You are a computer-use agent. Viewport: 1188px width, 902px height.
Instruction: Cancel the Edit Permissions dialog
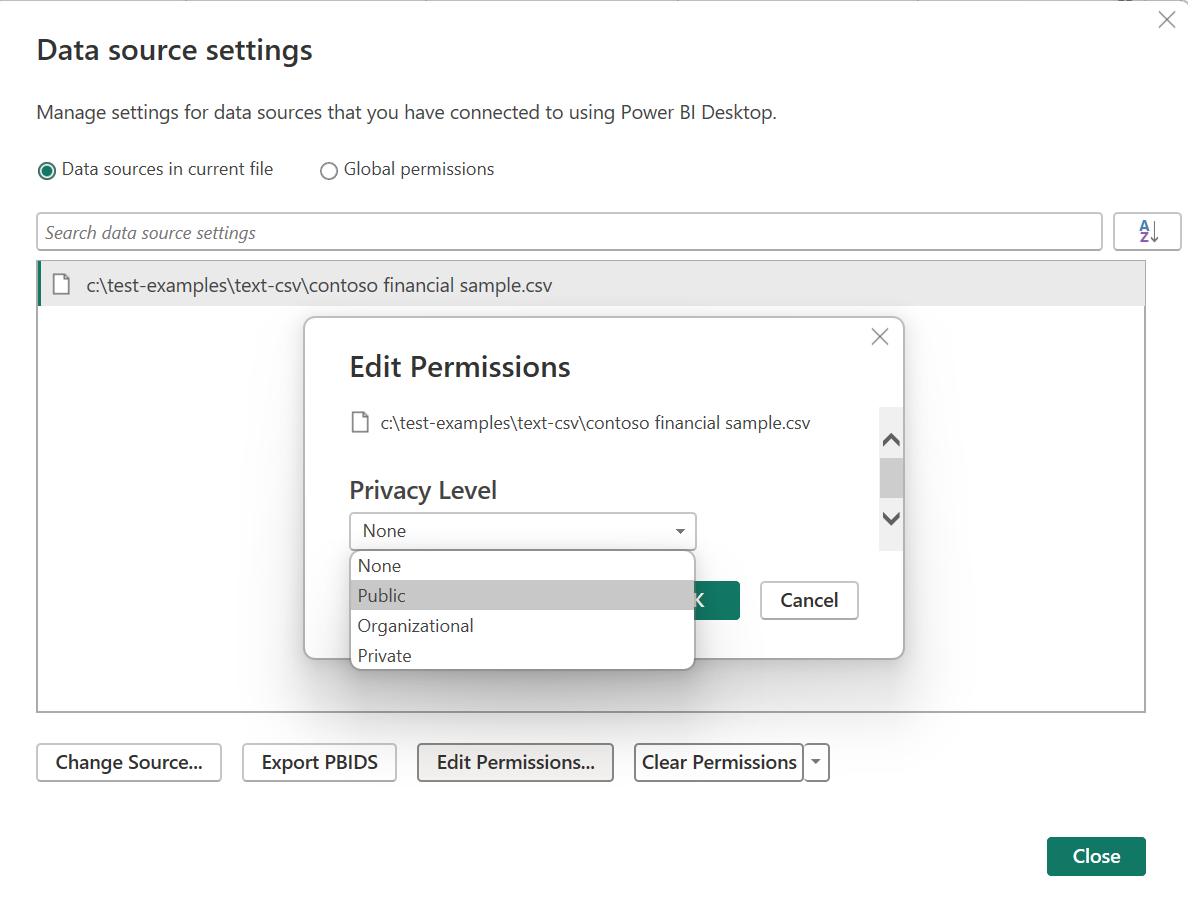(809, 600)
